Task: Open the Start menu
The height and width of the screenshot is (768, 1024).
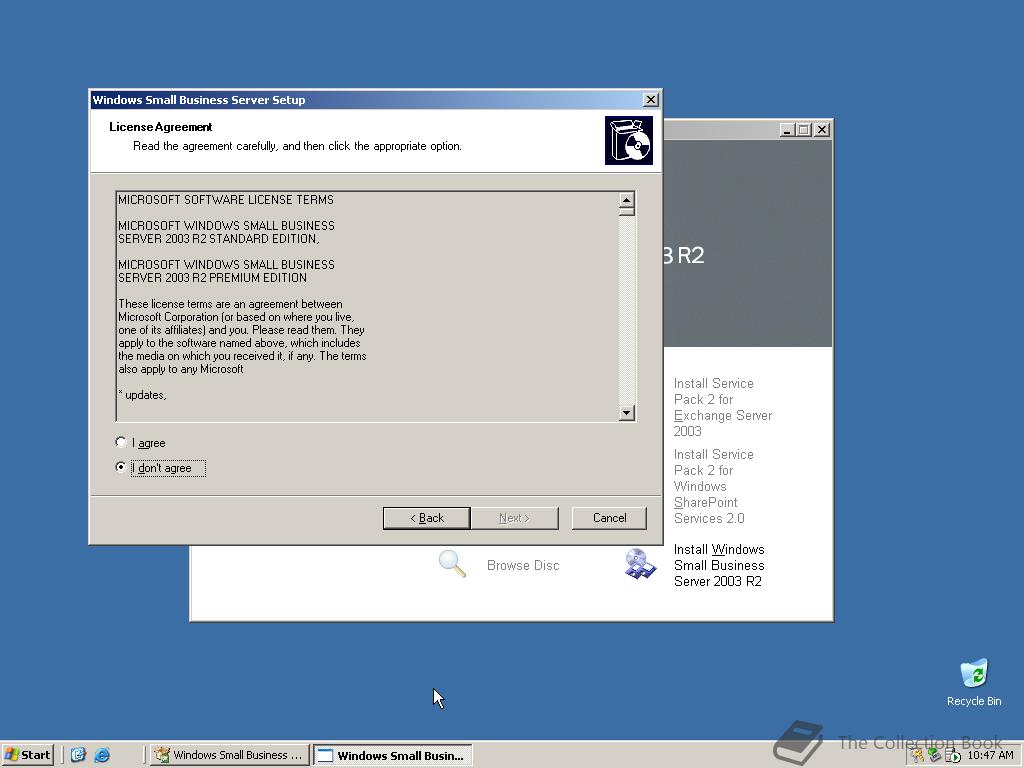Action: [x=27, y=755]
